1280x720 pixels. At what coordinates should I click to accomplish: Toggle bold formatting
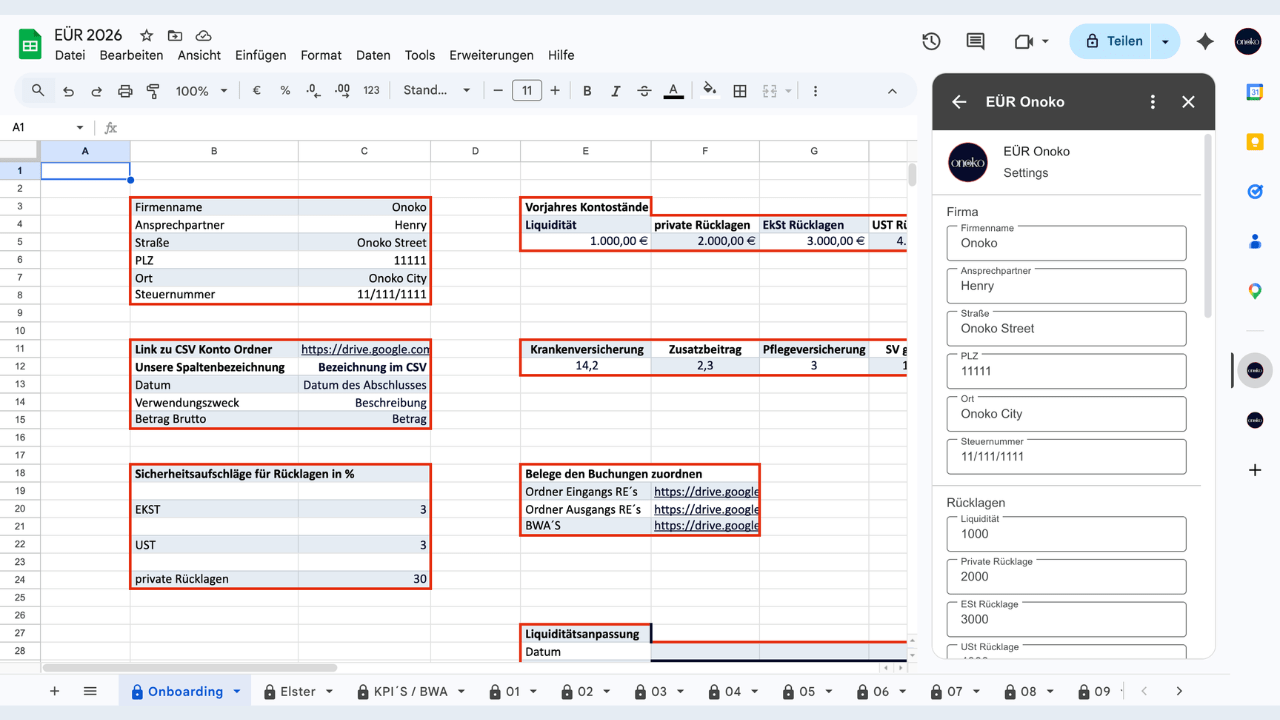[587, 91]
